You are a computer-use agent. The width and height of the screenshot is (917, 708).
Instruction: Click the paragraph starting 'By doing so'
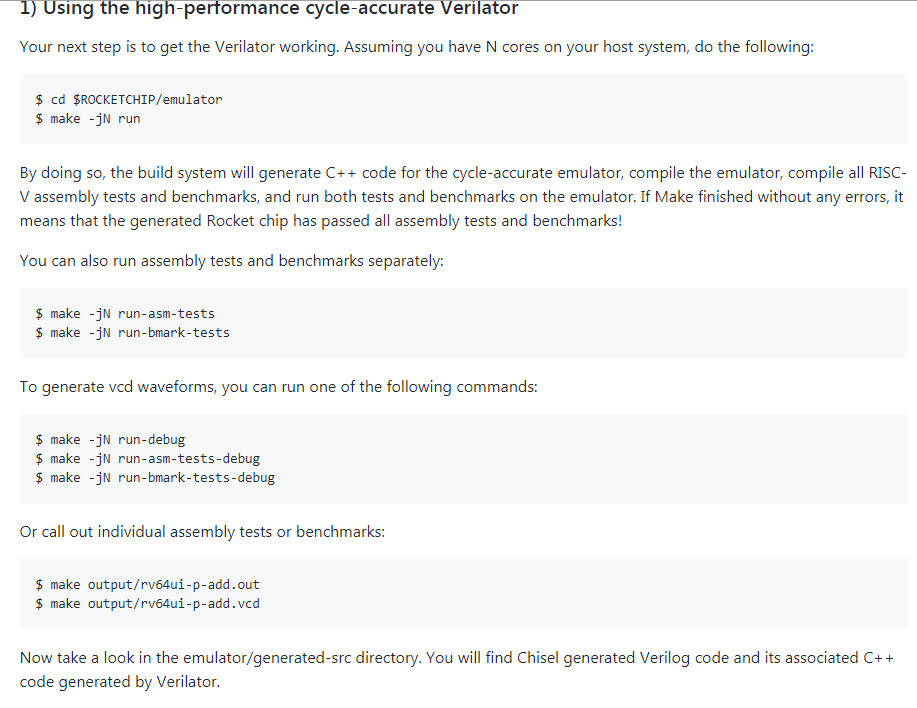[x=463, y=197]
